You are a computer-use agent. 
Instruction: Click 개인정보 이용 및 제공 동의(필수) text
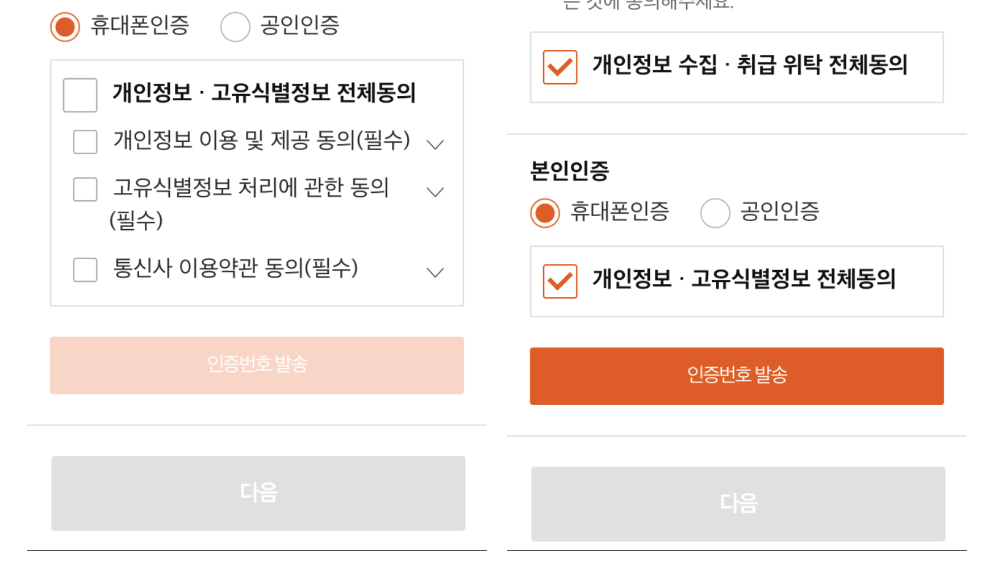click(x=261, y=140)
